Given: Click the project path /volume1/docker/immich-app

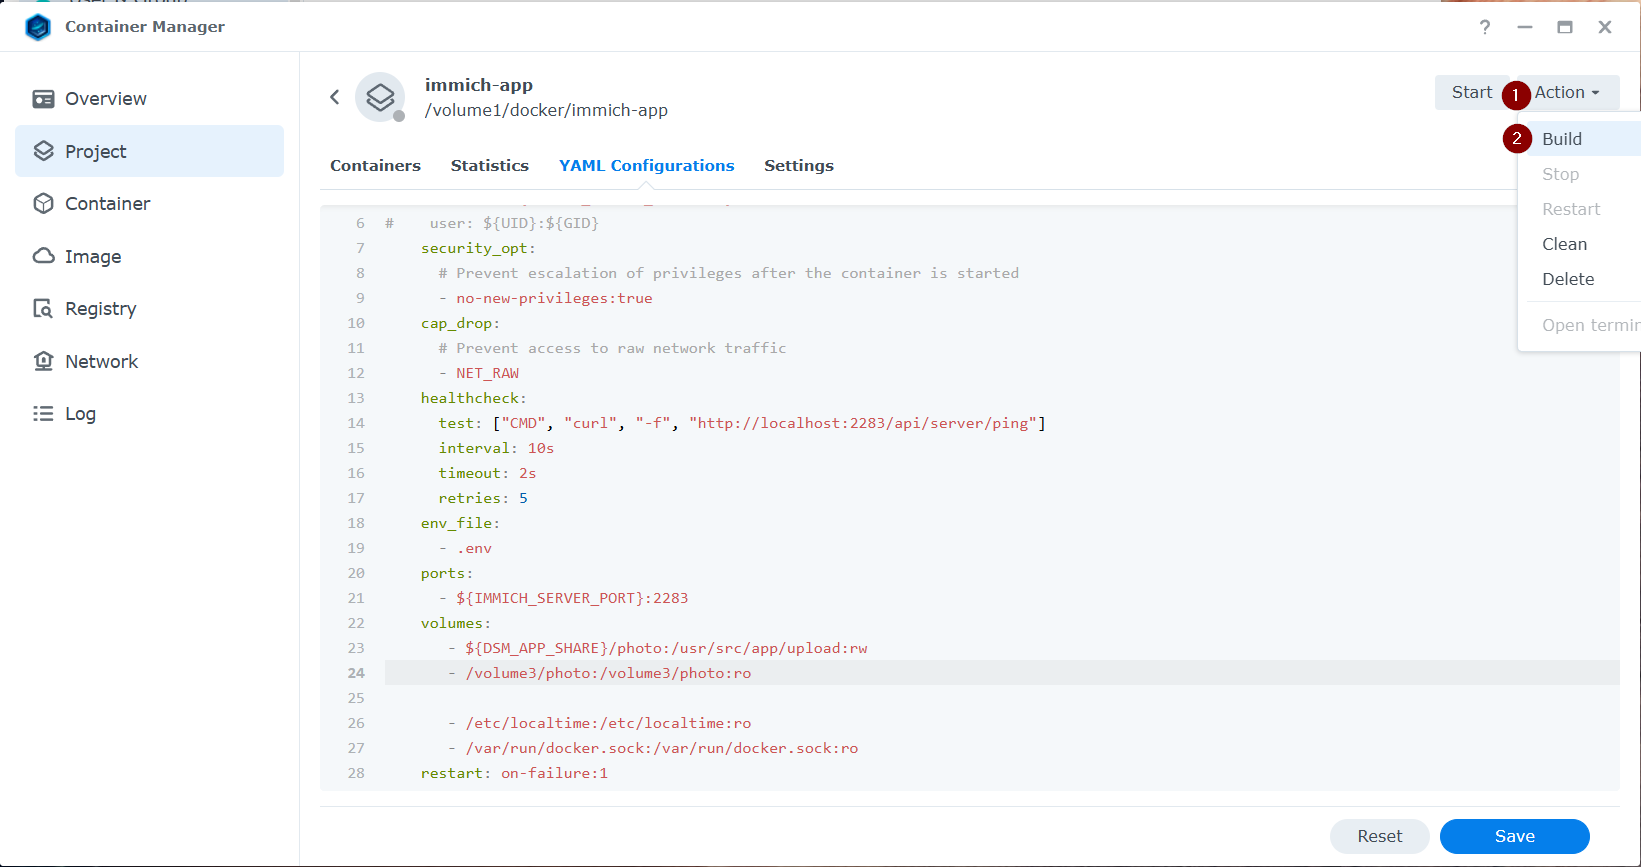Looking at the screenshot, I should pyautogui.click(x=546, y=110).
